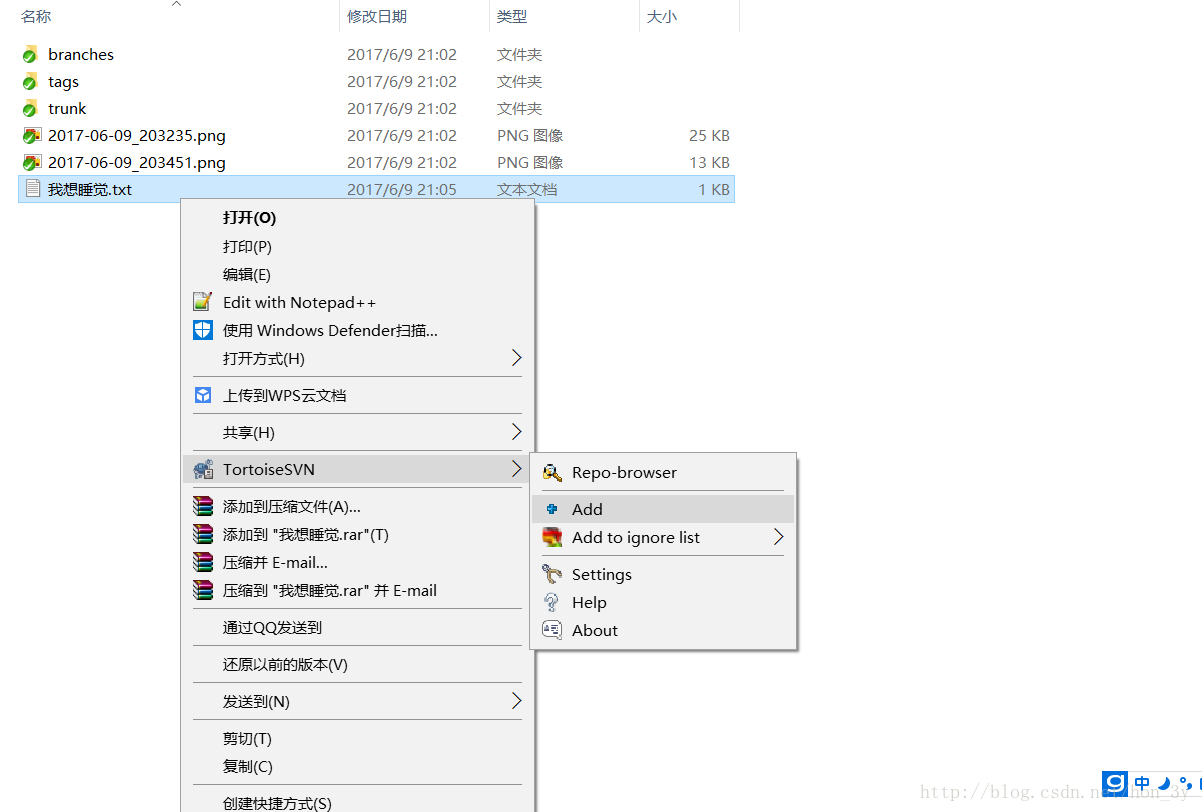
Task: Click the 中 input method indicator in tray
Action: (x=1141, y=784)
